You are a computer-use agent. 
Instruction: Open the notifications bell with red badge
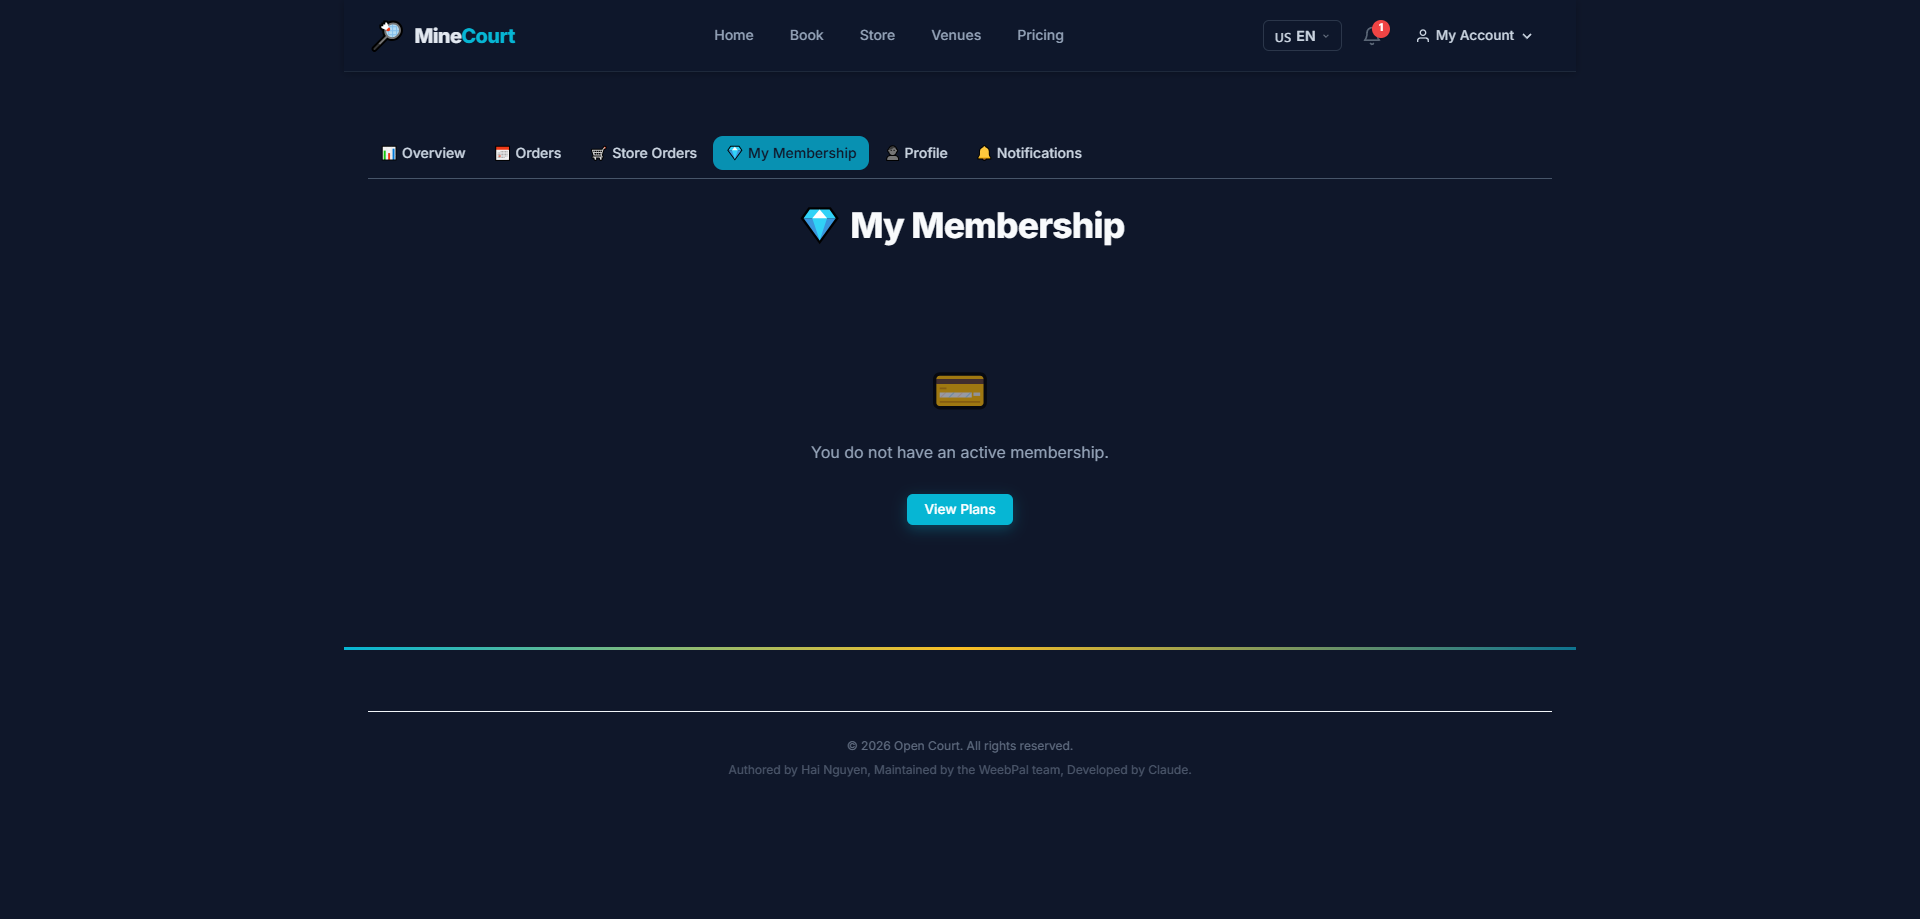(x=1373, y=36)
